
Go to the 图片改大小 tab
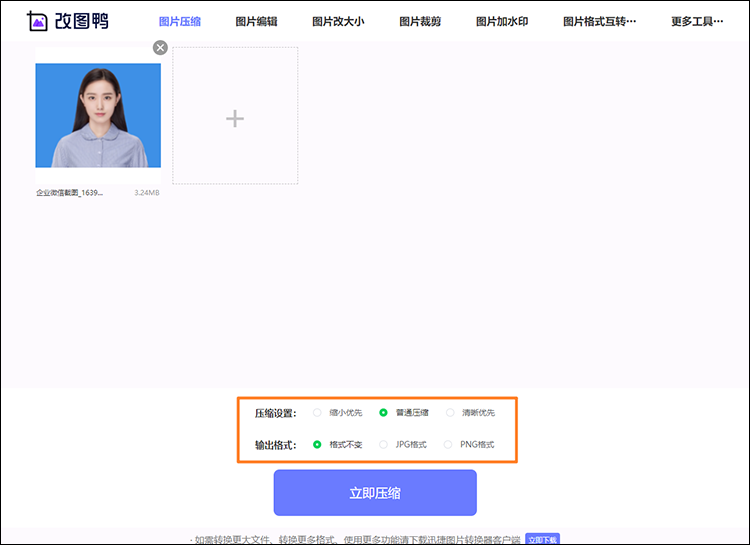pos(338,22)
